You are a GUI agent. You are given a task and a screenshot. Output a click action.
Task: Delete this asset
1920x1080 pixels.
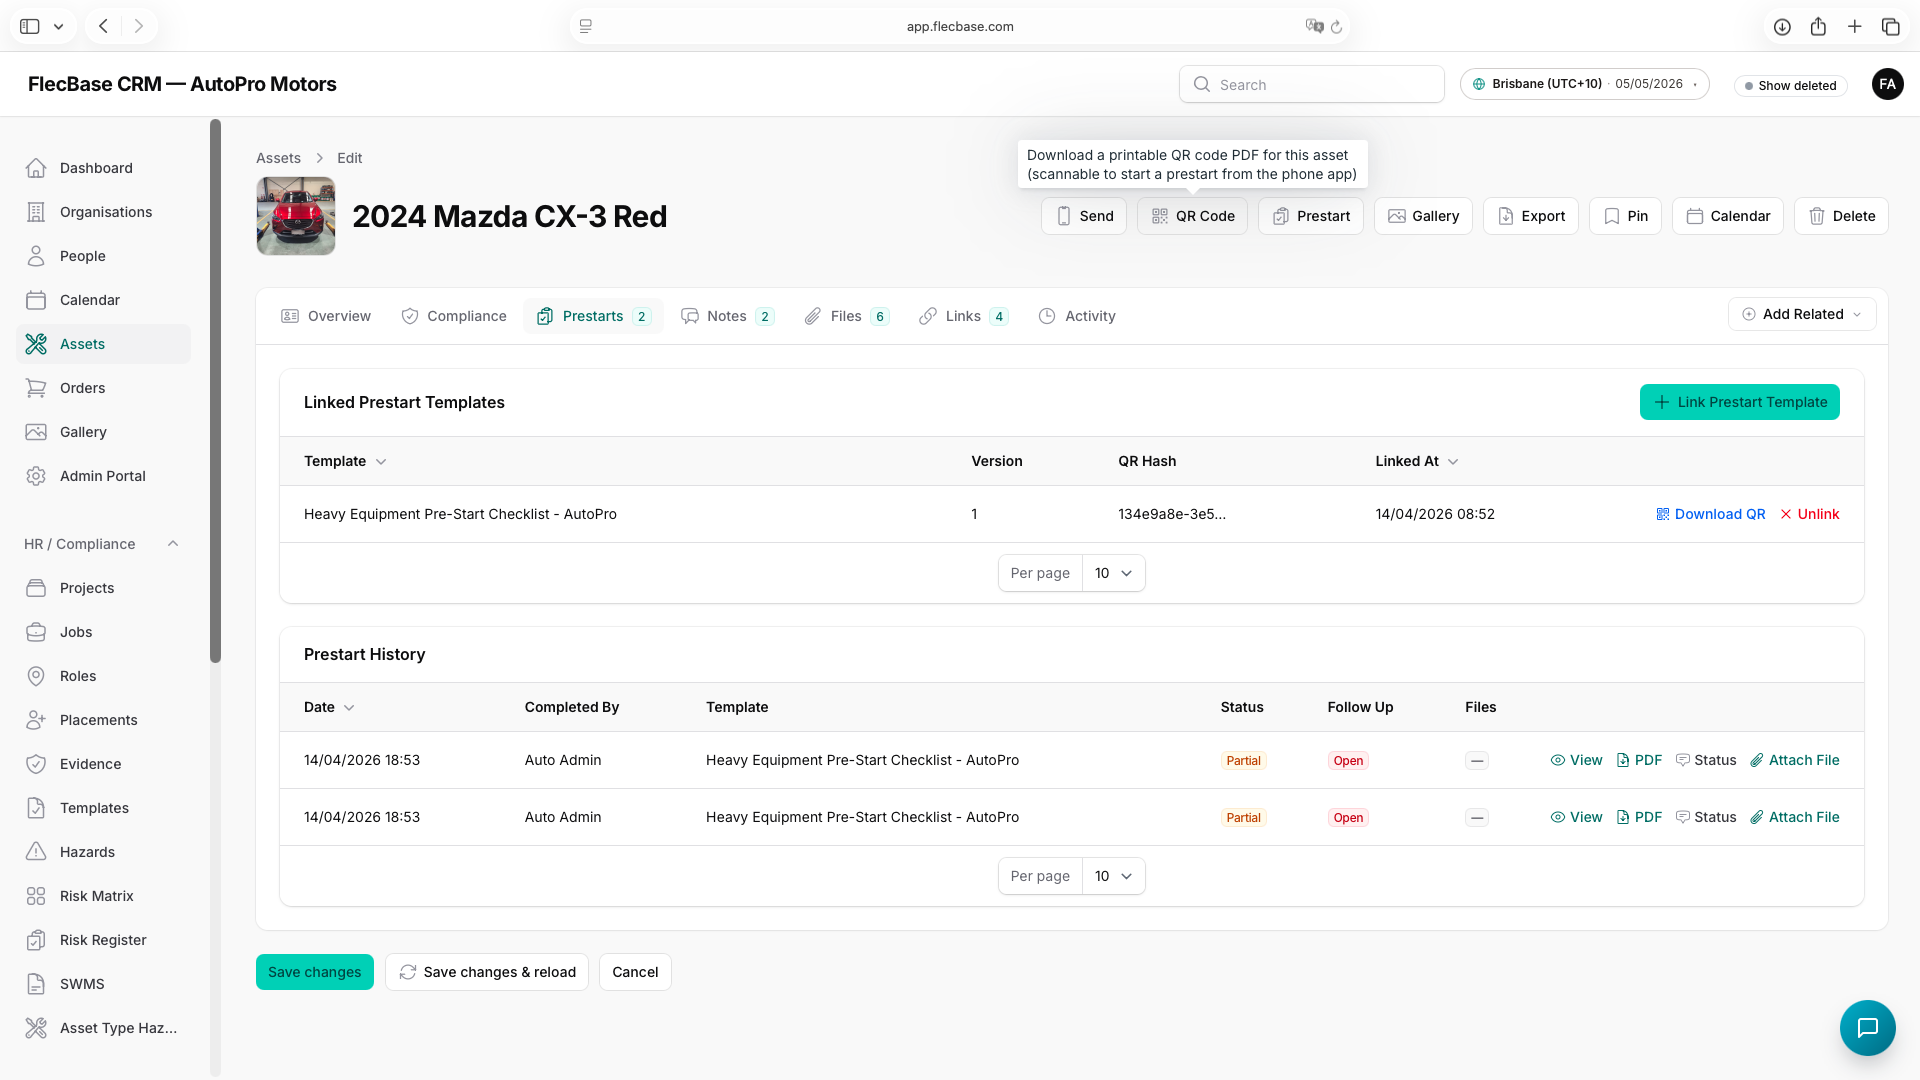coord(1841,216)
